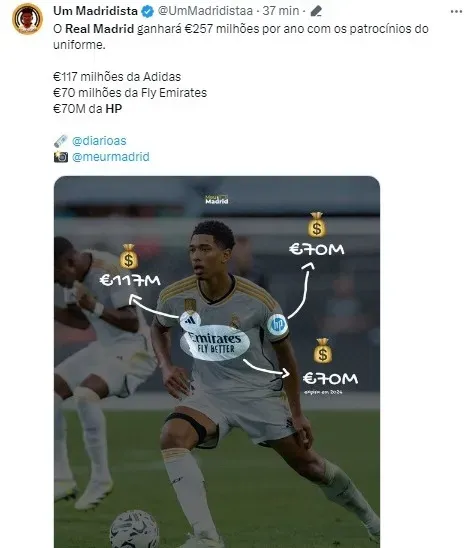Open the @meurmadrid mention link
The height and width of the screenshot is (548, 472).
point(110,157)
